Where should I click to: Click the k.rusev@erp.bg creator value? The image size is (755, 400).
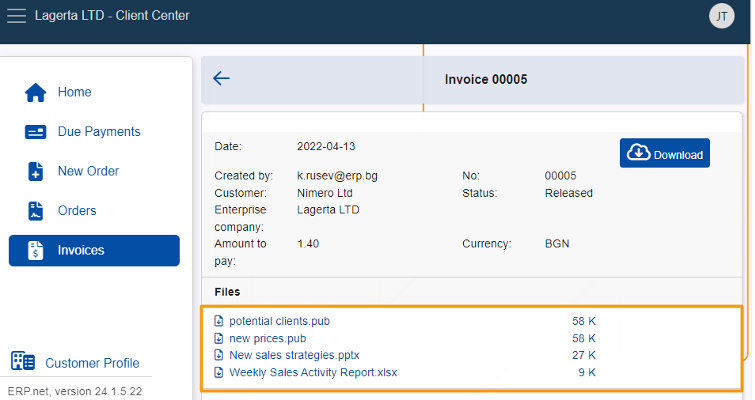tap(337, 176)
